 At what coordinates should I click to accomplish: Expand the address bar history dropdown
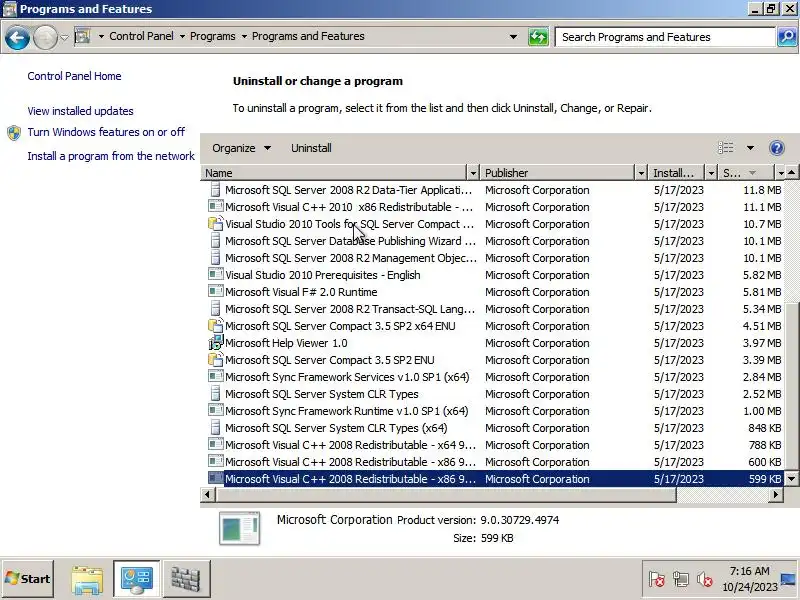pos(513,37)
